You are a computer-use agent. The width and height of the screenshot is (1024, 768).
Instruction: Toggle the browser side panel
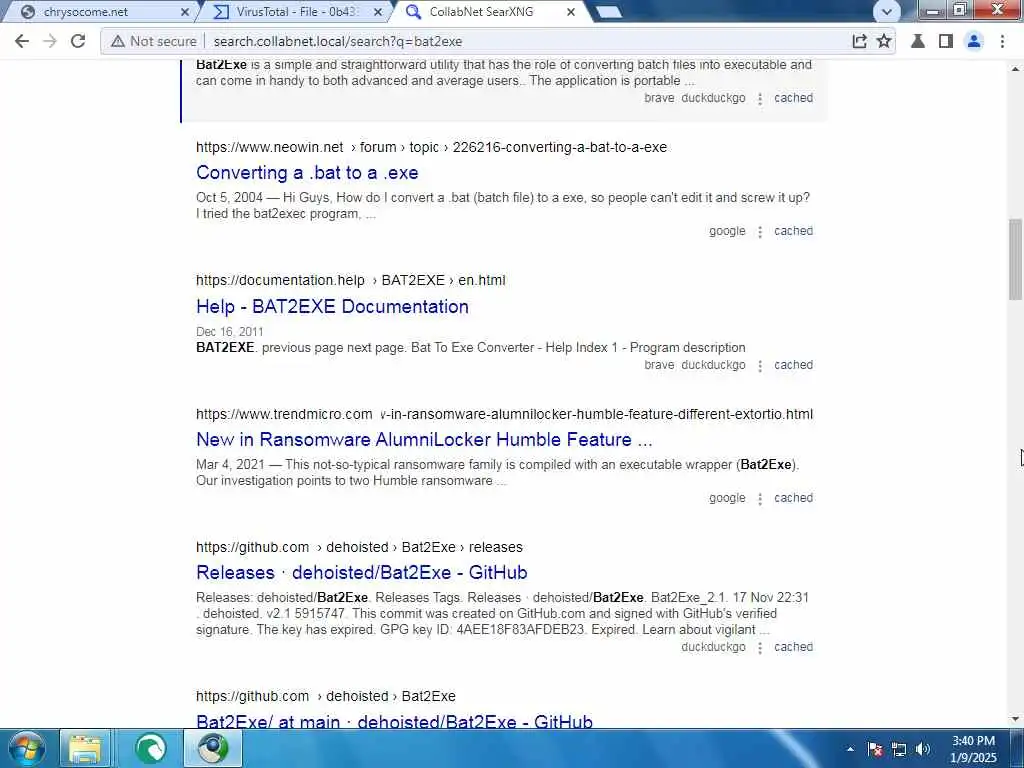coord(946,41)
